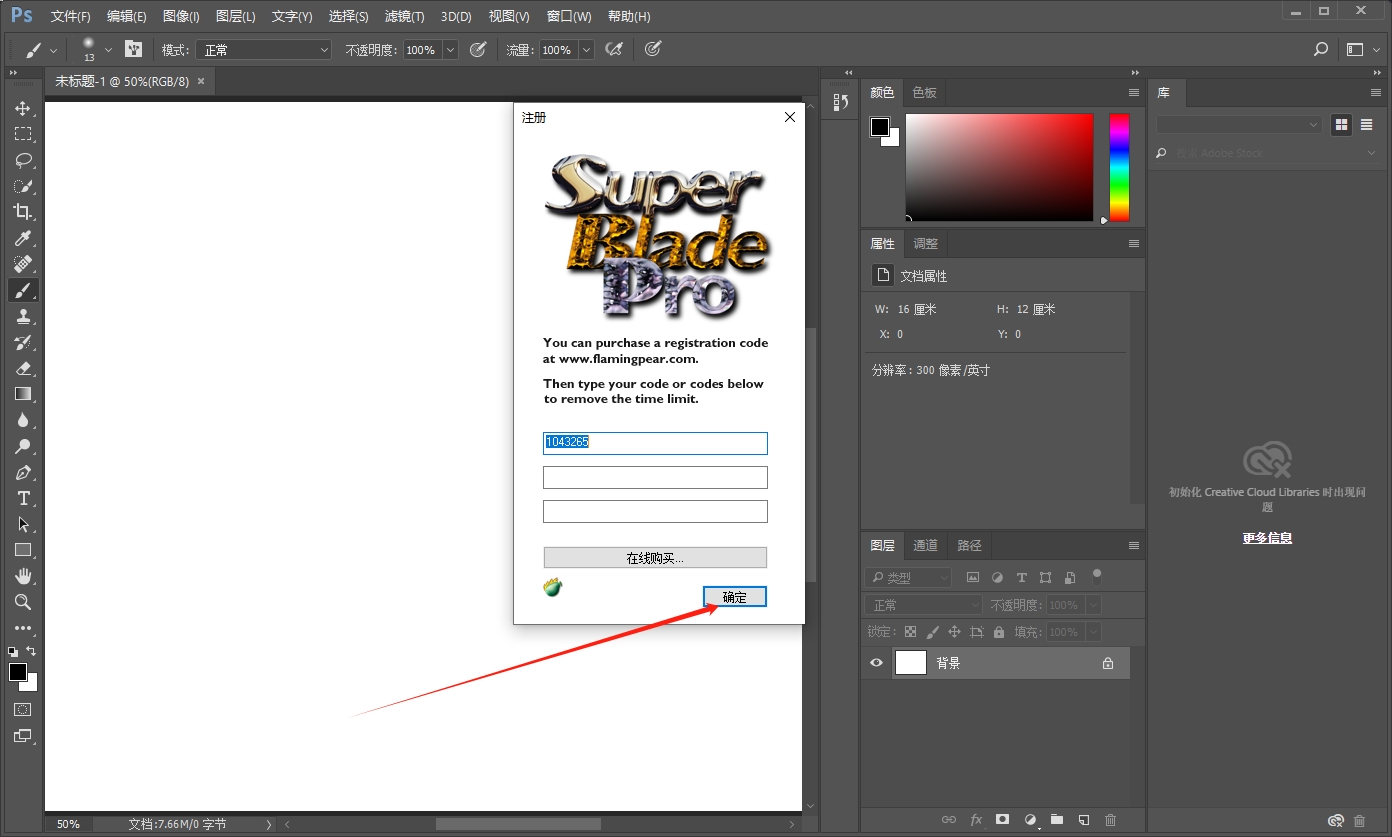Viewport: 1392px width, 837px height.
Task: Select the Quick Selection tool
Action: 22,186
